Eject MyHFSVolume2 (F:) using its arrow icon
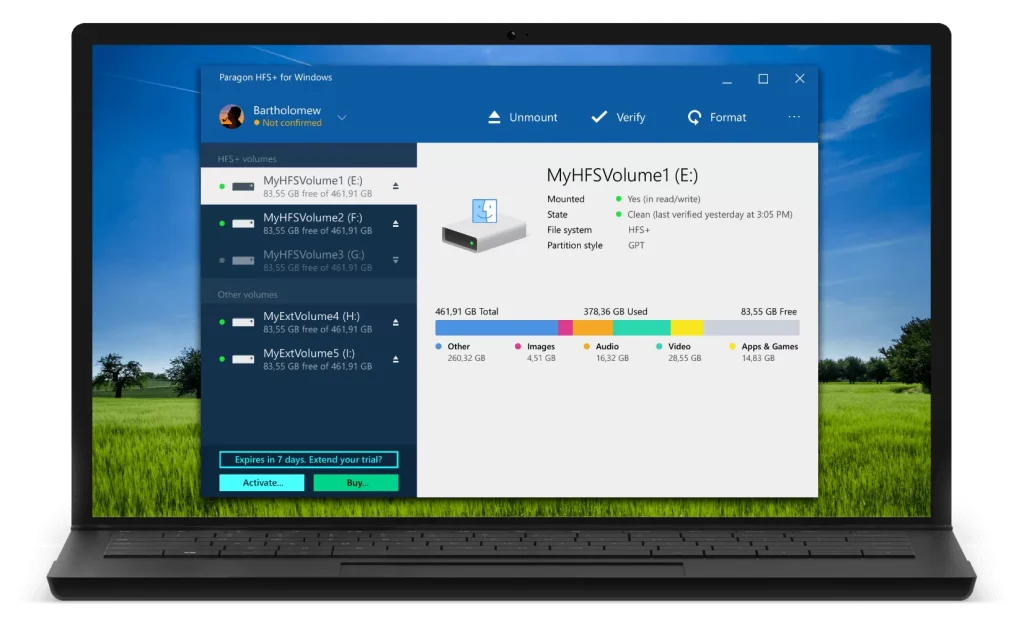The image size is (1024, 640). click(396, 223)
